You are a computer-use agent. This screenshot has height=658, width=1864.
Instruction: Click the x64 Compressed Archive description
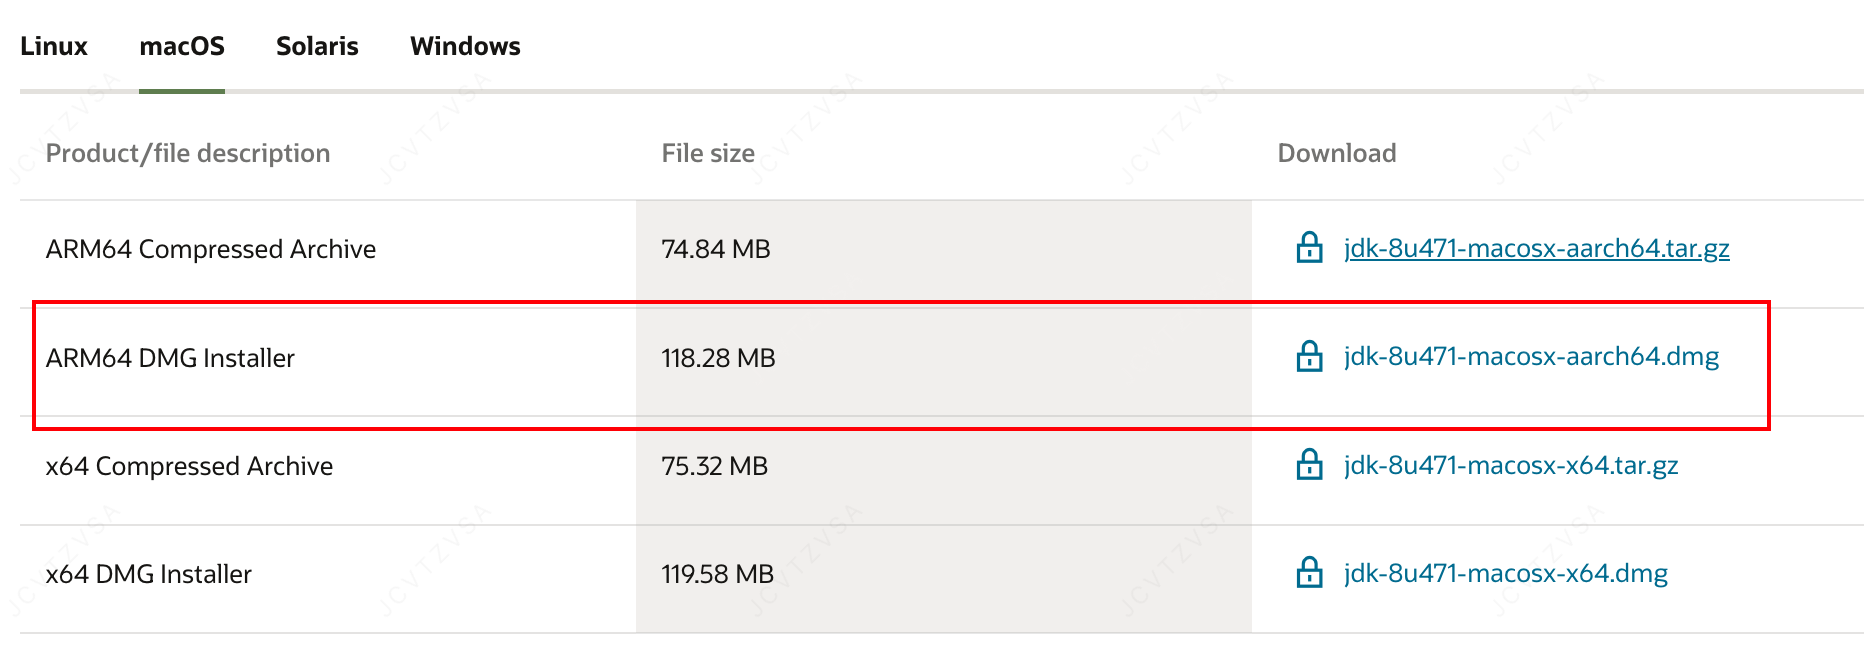coord(189,466)
